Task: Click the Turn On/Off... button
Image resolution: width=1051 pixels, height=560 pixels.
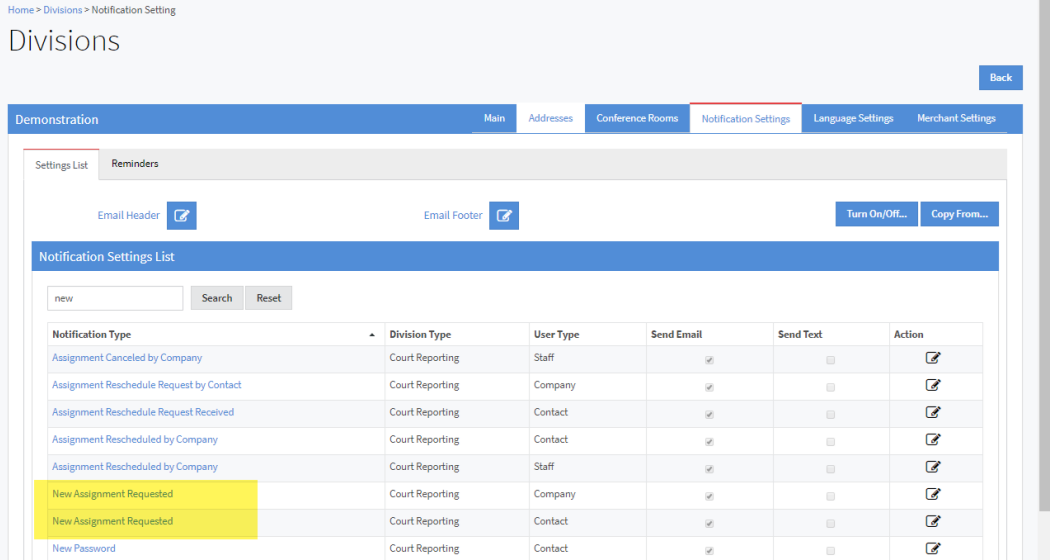Action: 876,214
